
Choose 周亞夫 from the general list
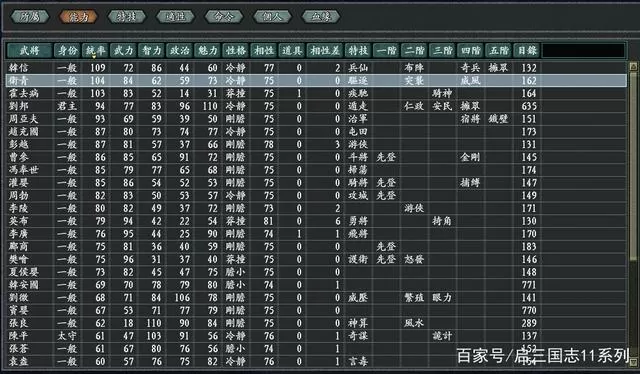click(24, 119)
